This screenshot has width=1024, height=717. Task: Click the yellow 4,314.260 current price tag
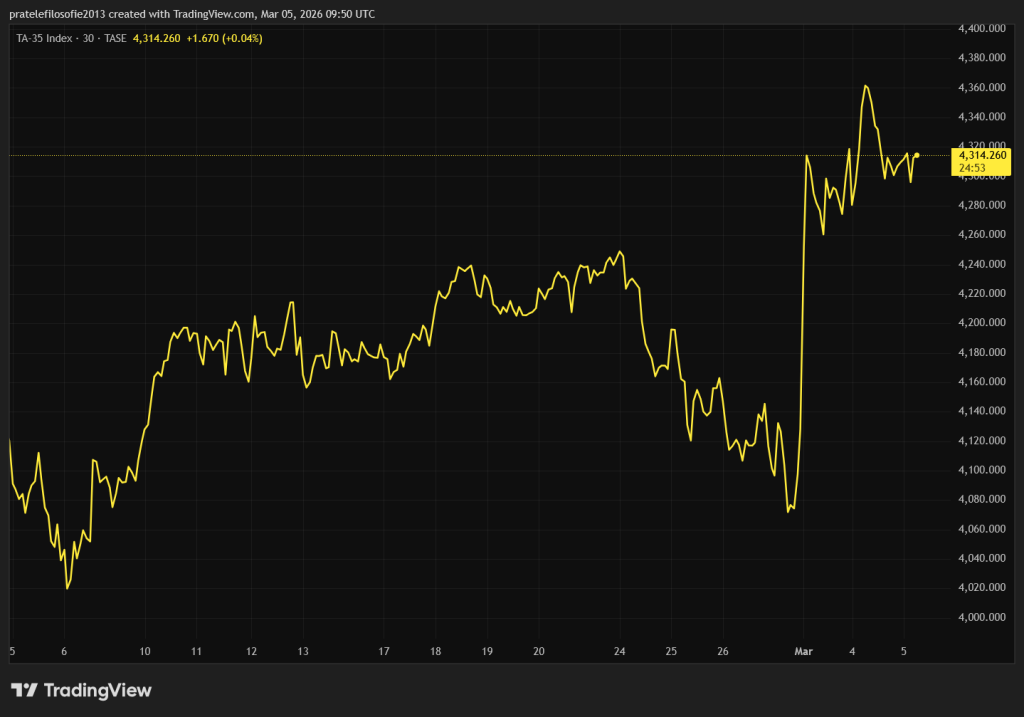pyautogui.click(x=981, y=155)
